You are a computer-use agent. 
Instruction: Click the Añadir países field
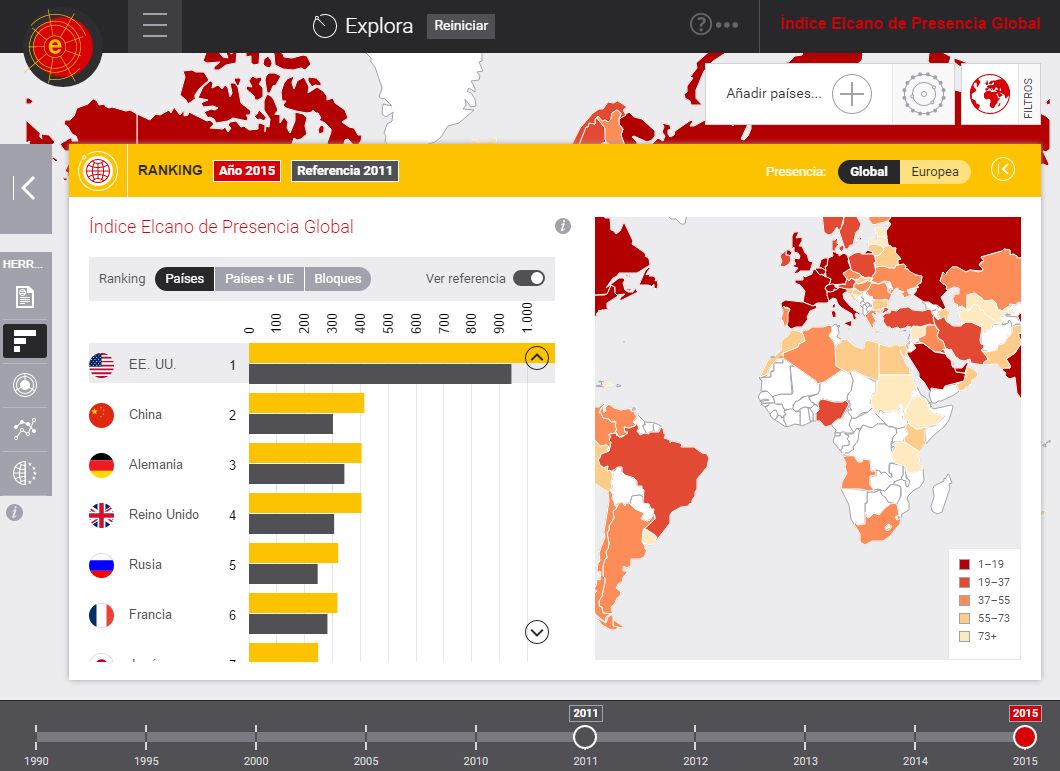pos(774,93)
